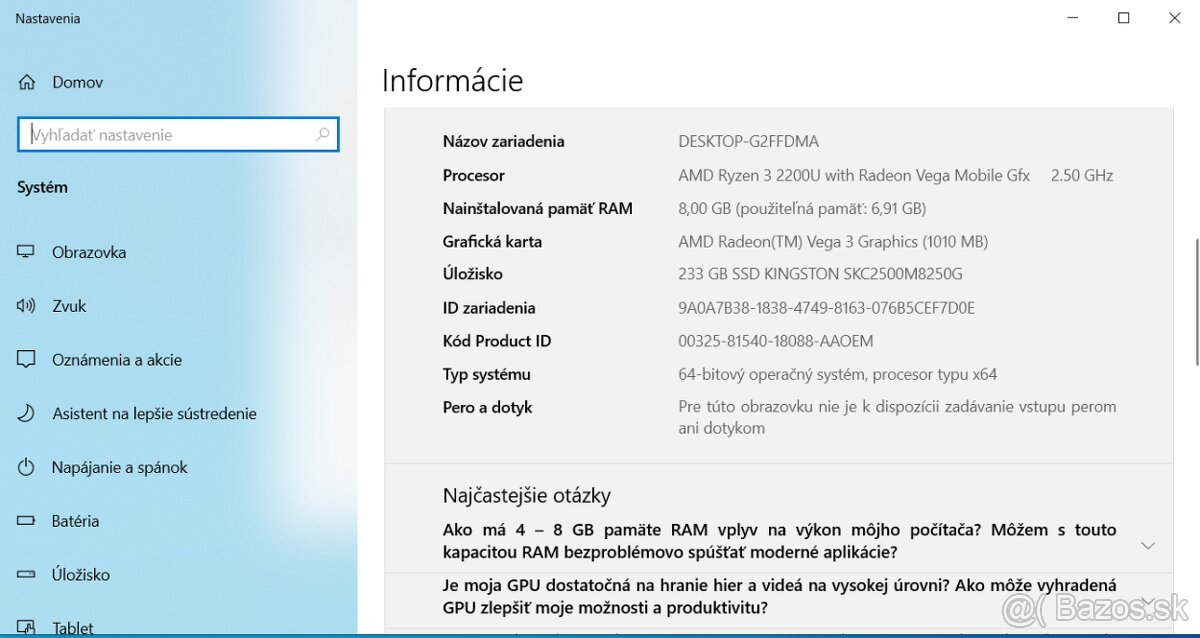The image size is (1200, 638).
Task: Open the Úložisko settings page in sidebar
Action: [x=80, y=575]
